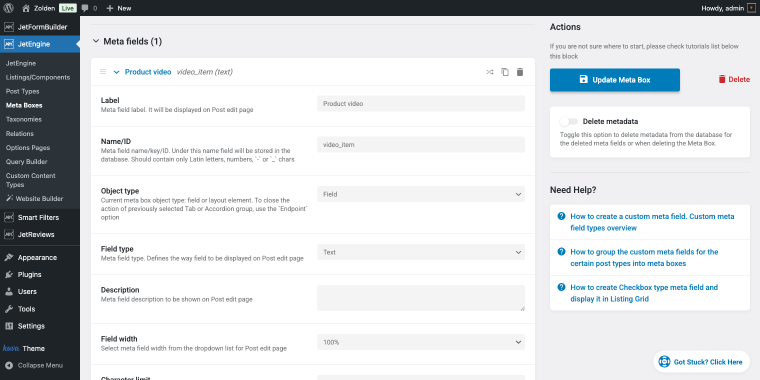The width and height of the screenshot is (760, 380).
Task: Click help icon beside Checkbox type tutorial
Action: pos(561,287)
